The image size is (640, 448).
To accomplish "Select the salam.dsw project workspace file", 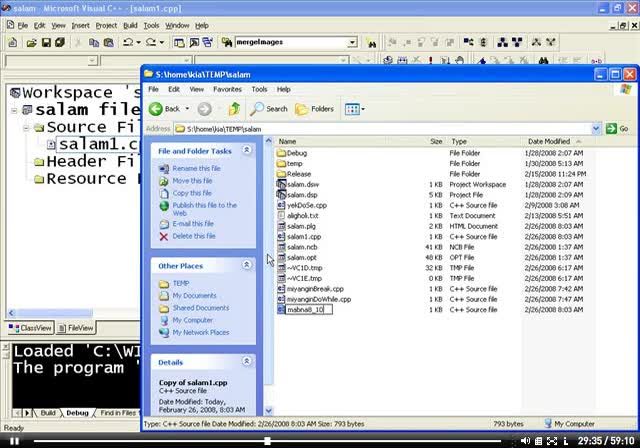I will pyautogui.click(x=303, y=185).
